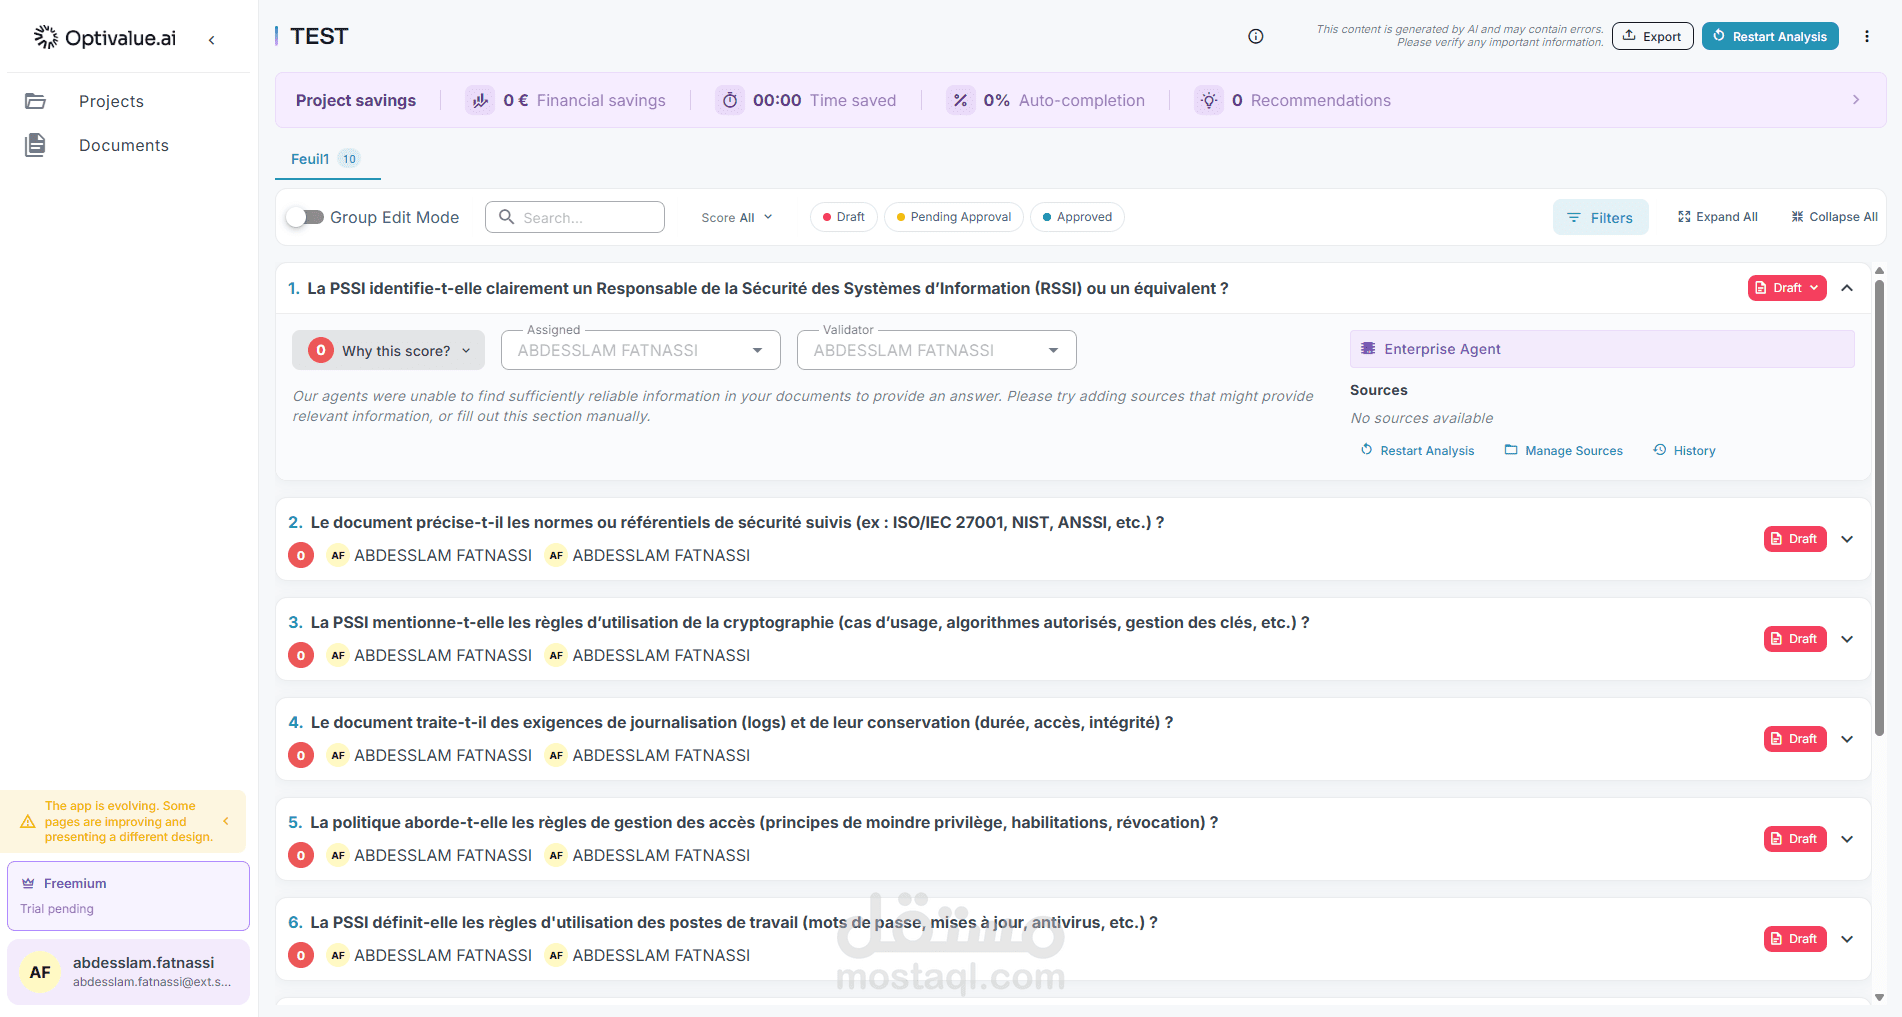This screenshot has width=1902, height=1017.
Task: Click the Financial savings chart icon
Action: [480, 100]
